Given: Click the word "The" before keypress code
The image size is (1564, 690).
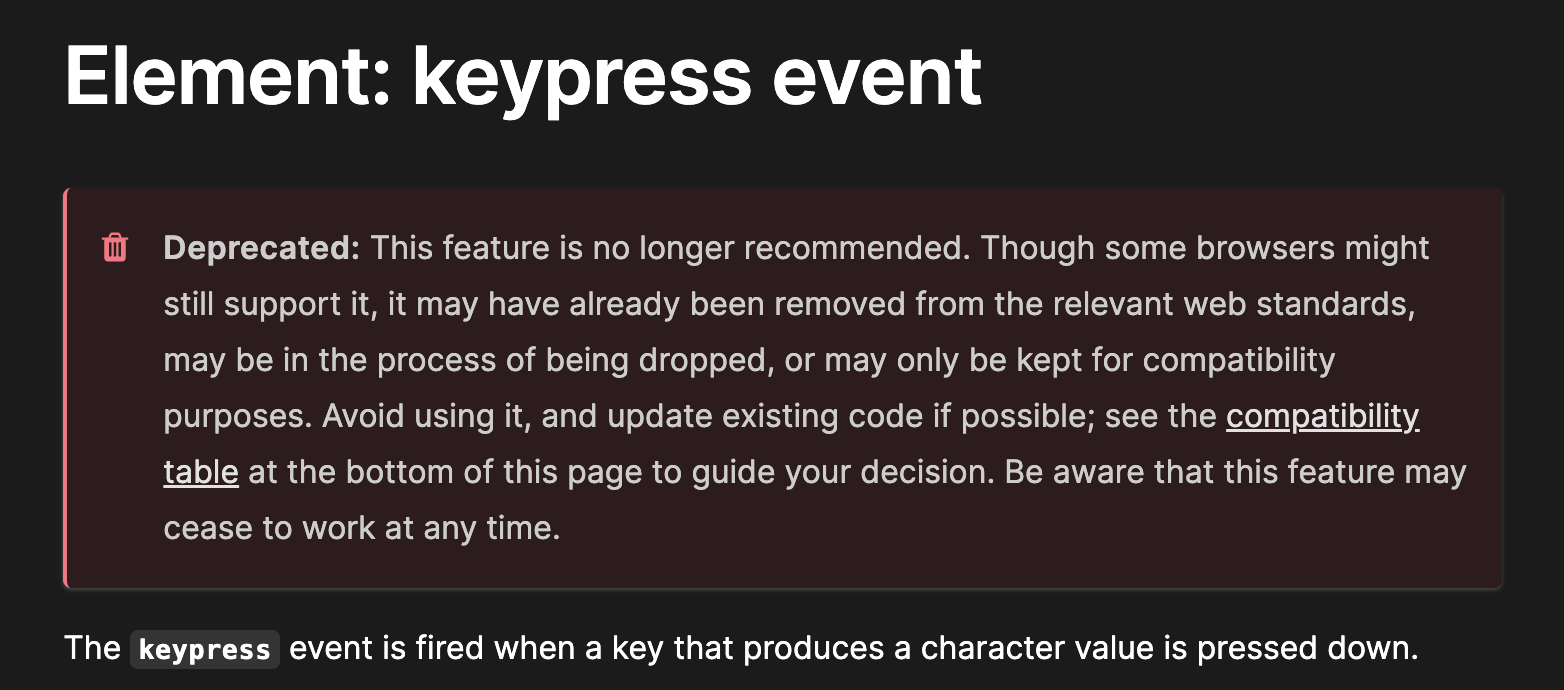Looking at the screenshot, I should (92, 649).
